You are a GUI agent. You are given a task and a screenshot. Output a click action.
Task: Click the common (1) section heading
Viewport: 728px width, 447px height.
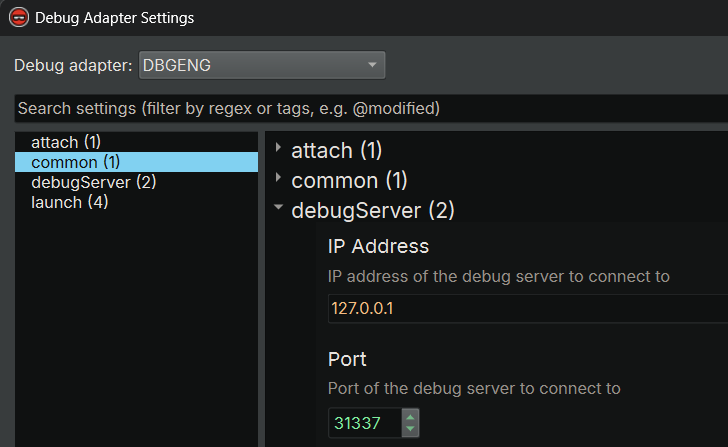coord(349,180)
